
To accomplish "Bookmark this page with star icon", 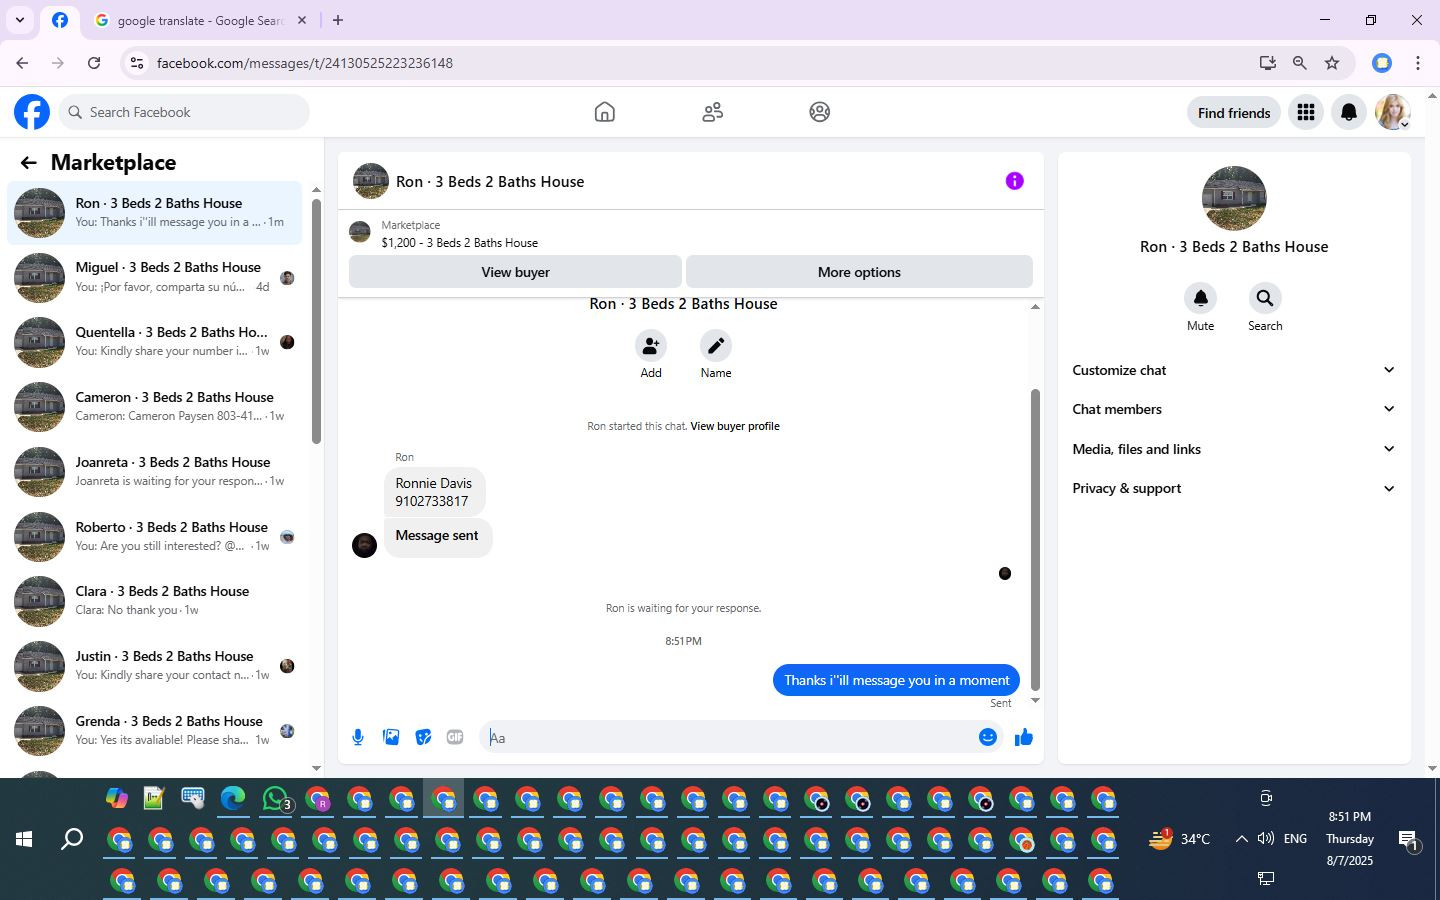I will click(x=1332, y=63).
